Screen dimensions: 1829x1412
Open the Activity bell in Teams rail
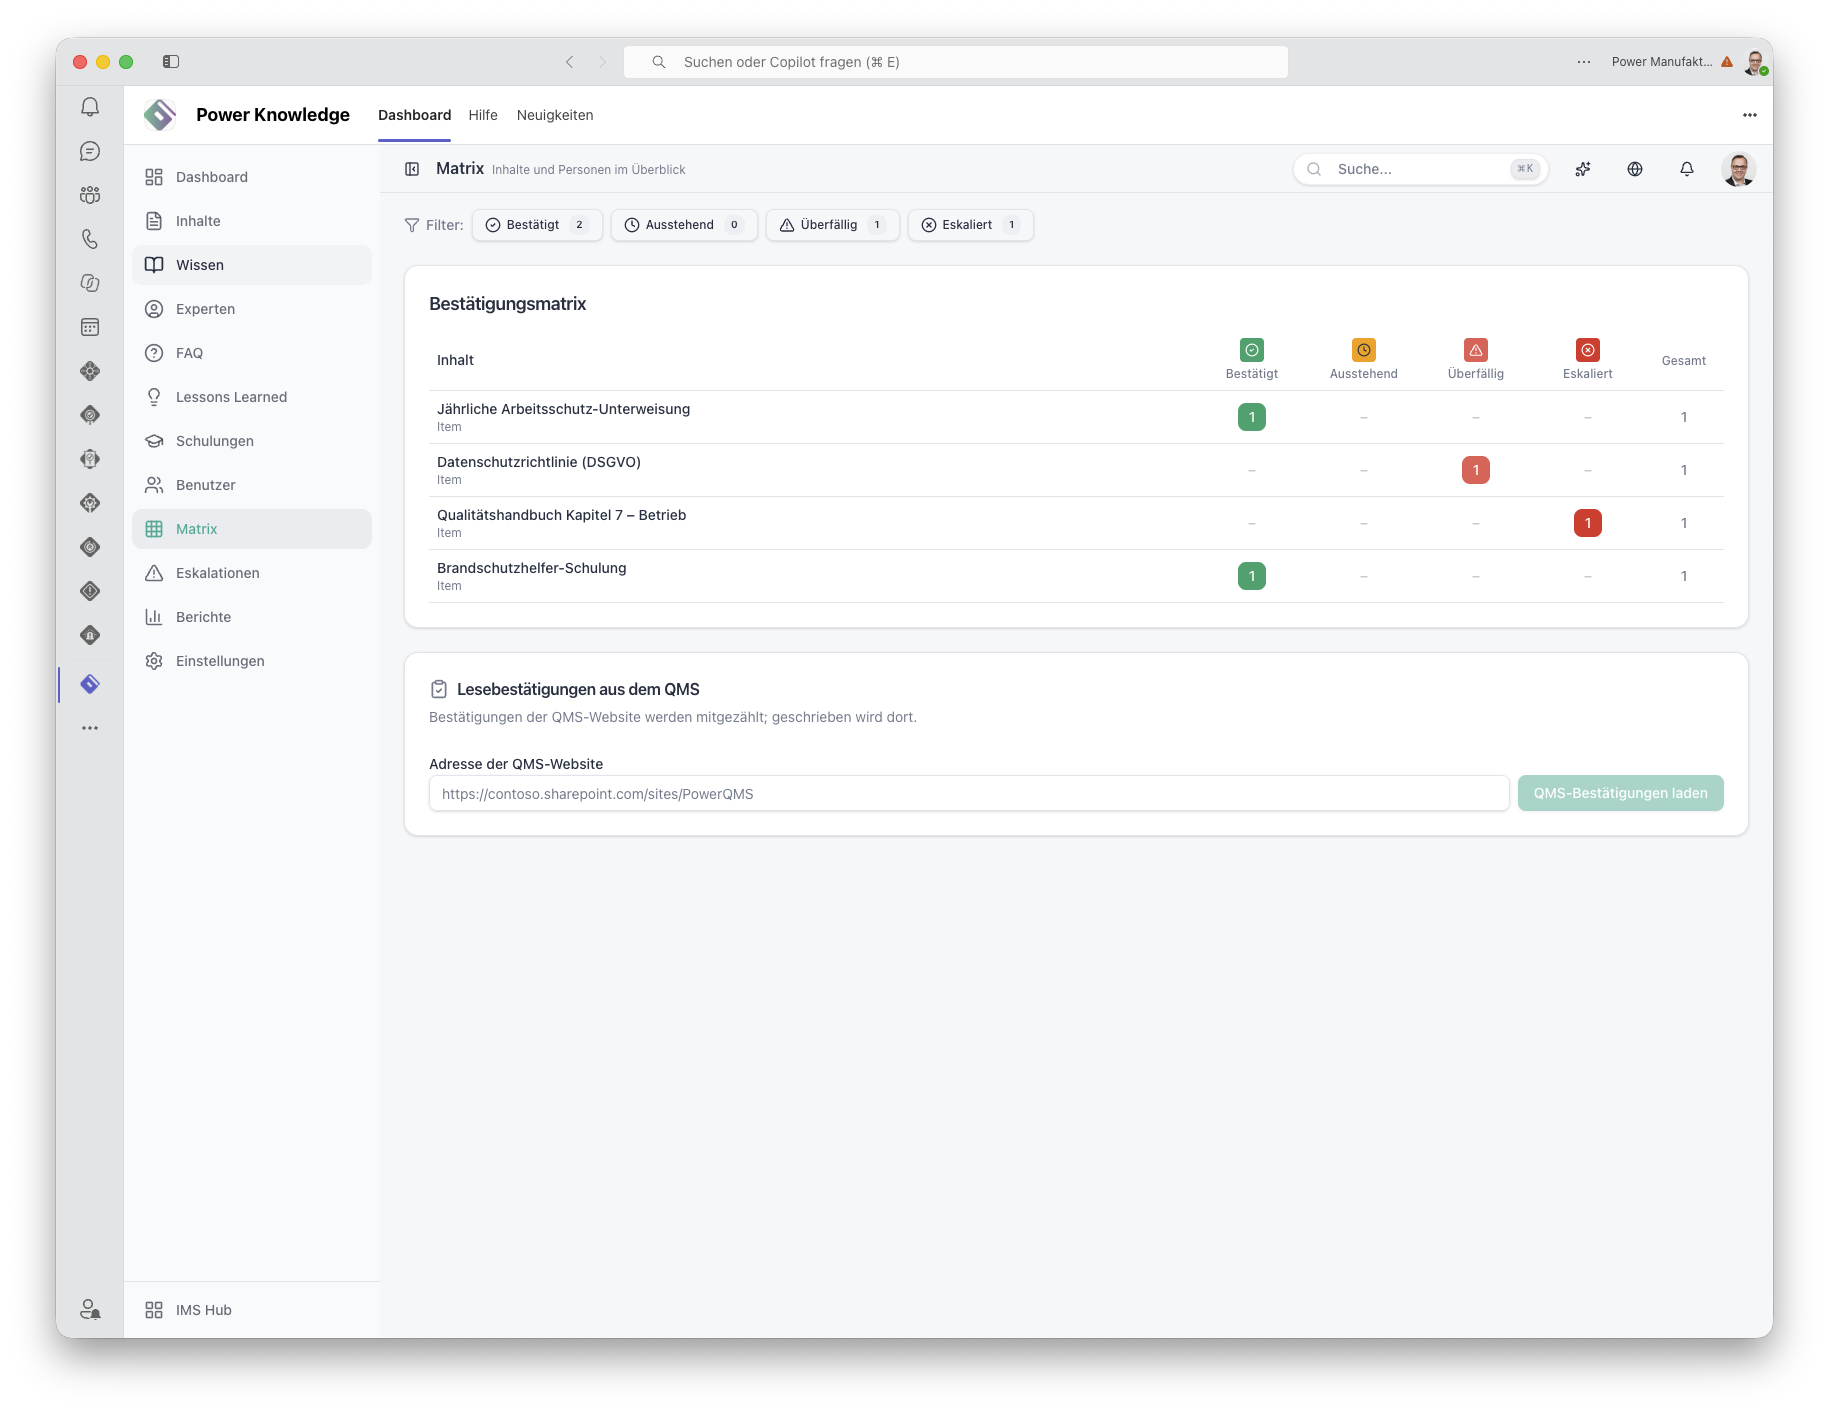90,107
